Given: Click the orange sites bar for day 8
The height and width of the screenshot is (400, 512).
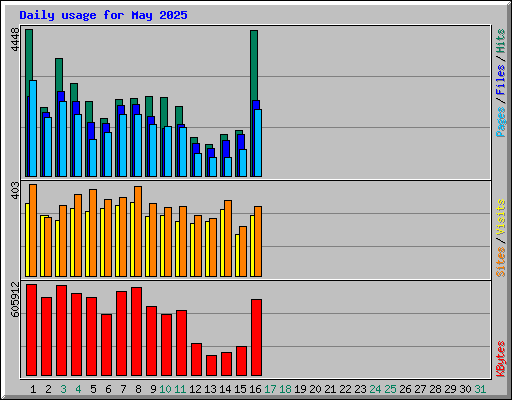Looking at the screenshot, I should pyautogui.click(x=138, y=231).
